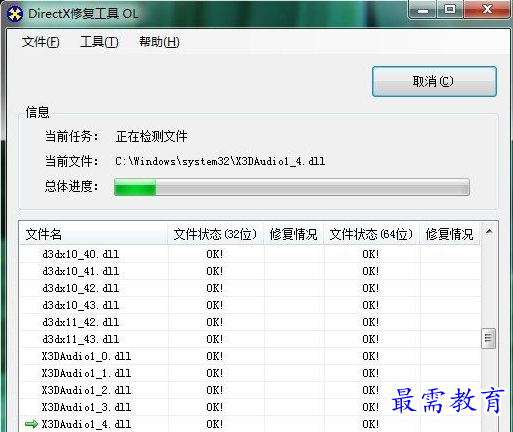
Task: Click the 文件名 column header
Action: coord(93,234)
